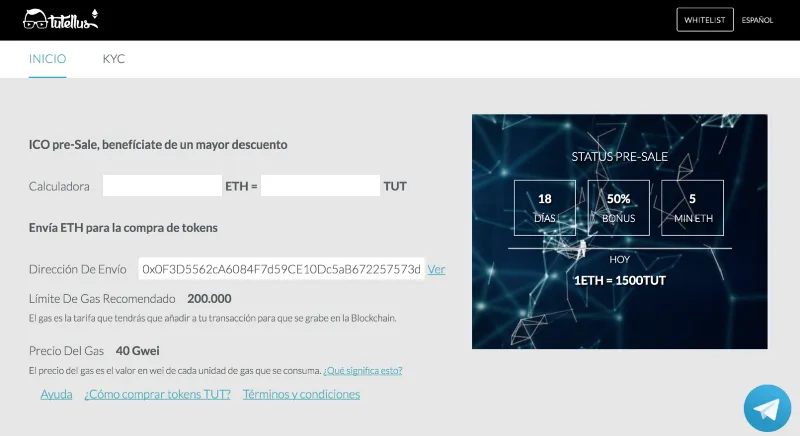The width and height of the screenshot is (800, 436).
Task: Click the HOY label in status panel
Action: click(x=619, y=260)
